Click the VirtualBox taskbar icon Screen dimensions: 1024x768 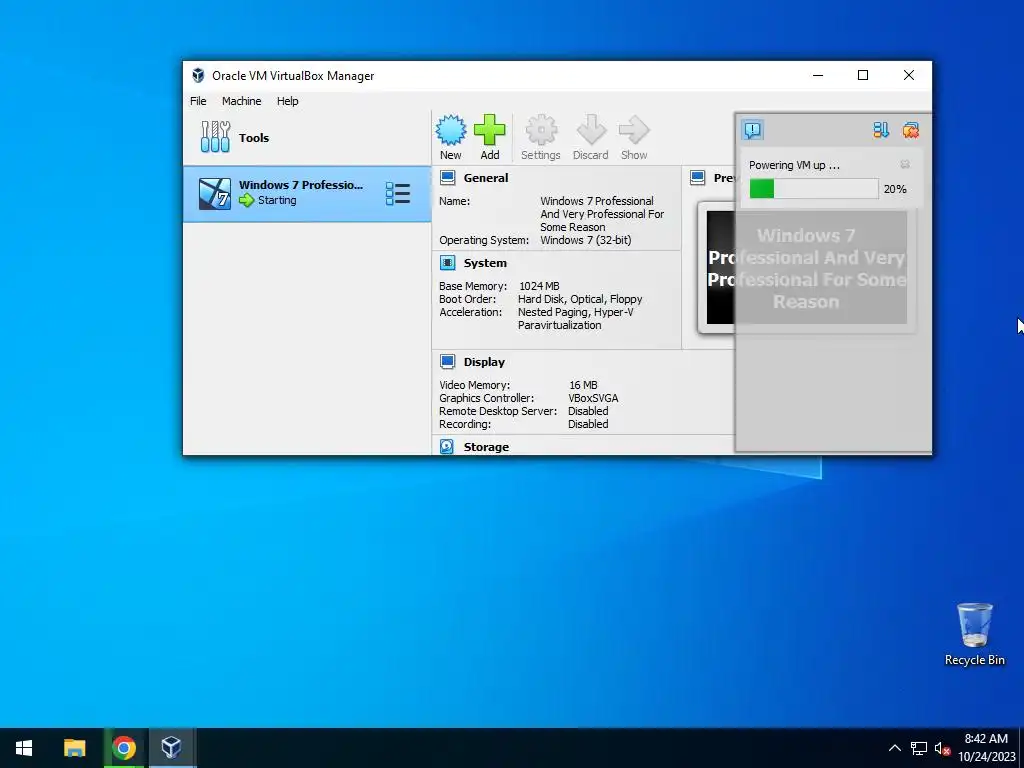[x=171, y=748]
